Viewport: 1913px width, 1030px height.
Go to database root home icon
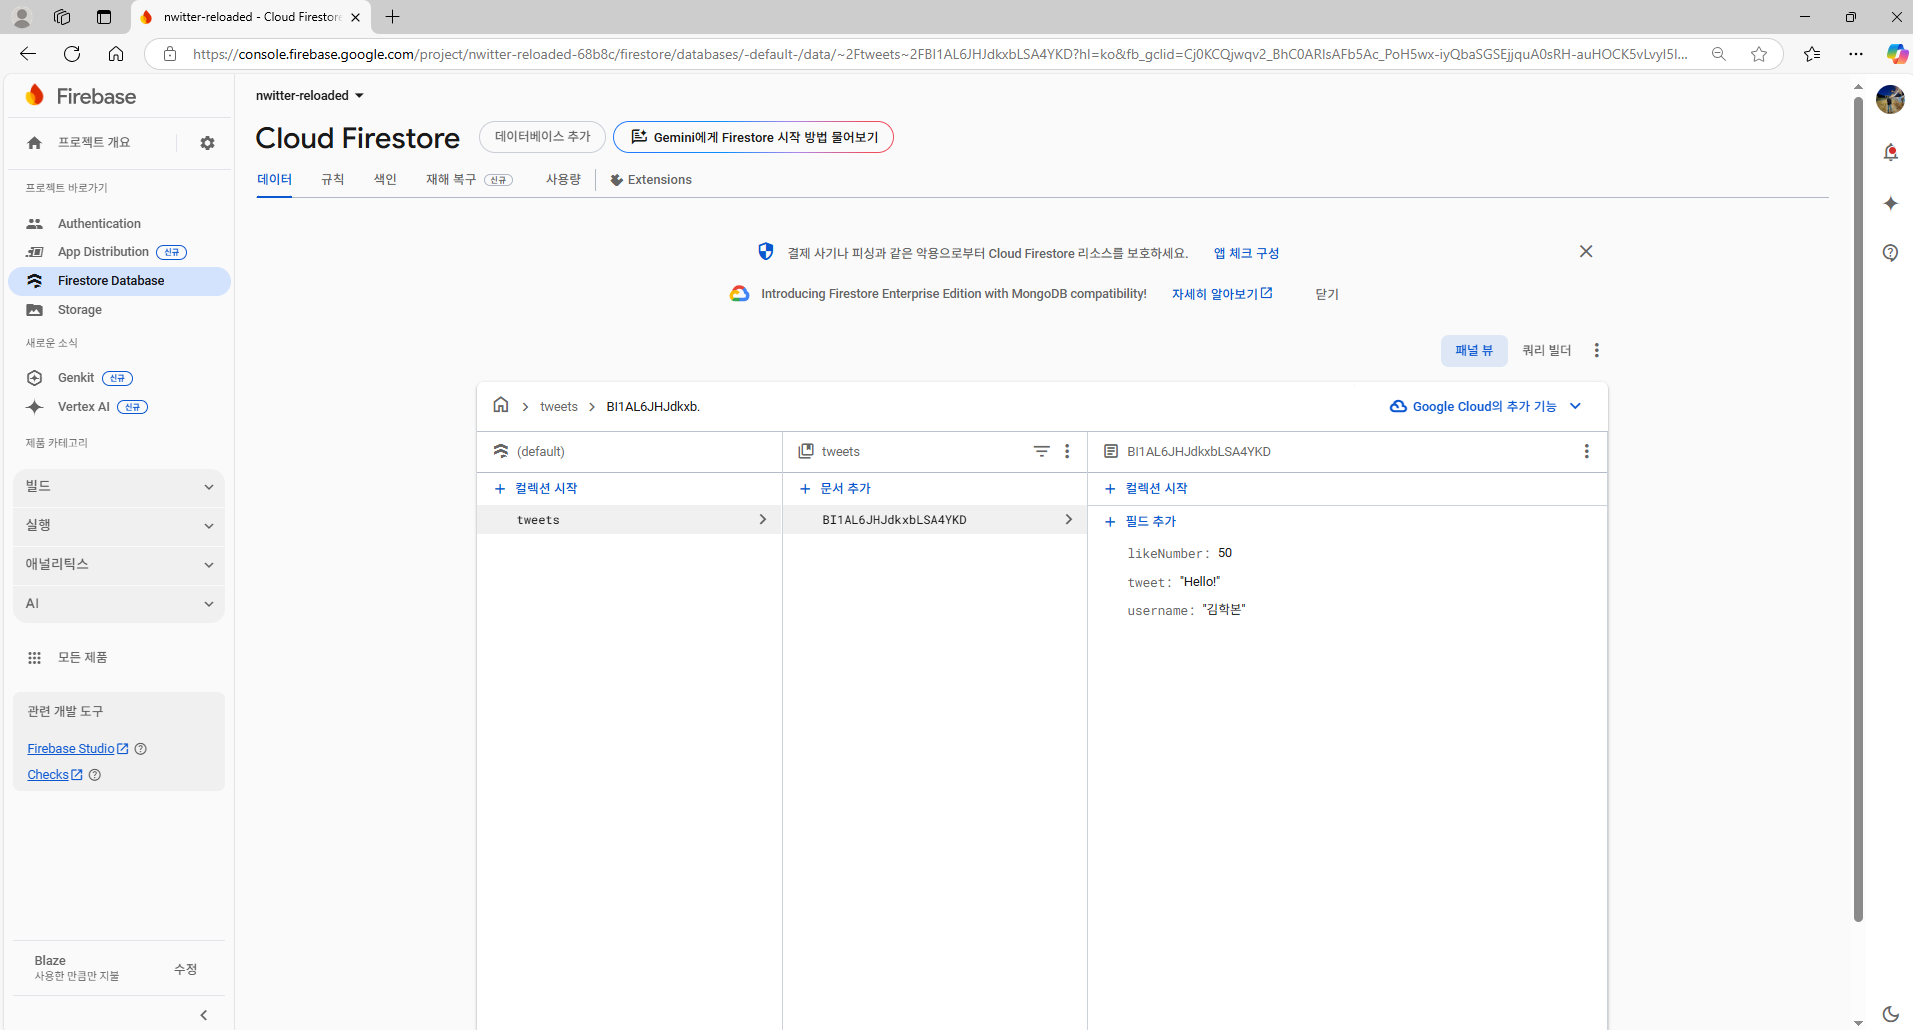501,405
